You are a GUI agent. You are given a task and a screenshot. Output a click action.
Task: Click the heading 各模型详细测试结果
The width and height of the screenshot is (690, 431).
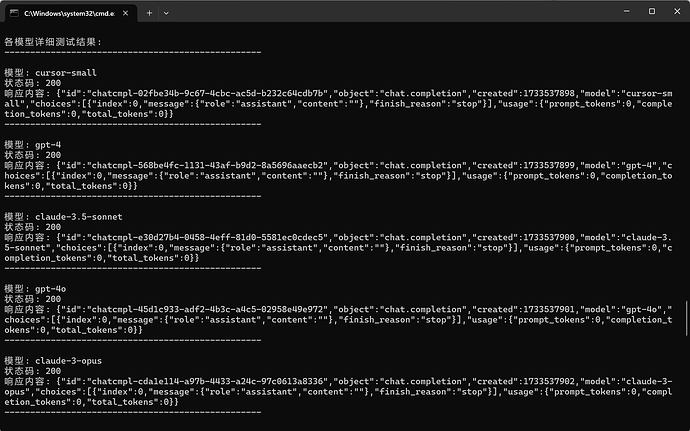pyautogui.click(x=53, y=42)
